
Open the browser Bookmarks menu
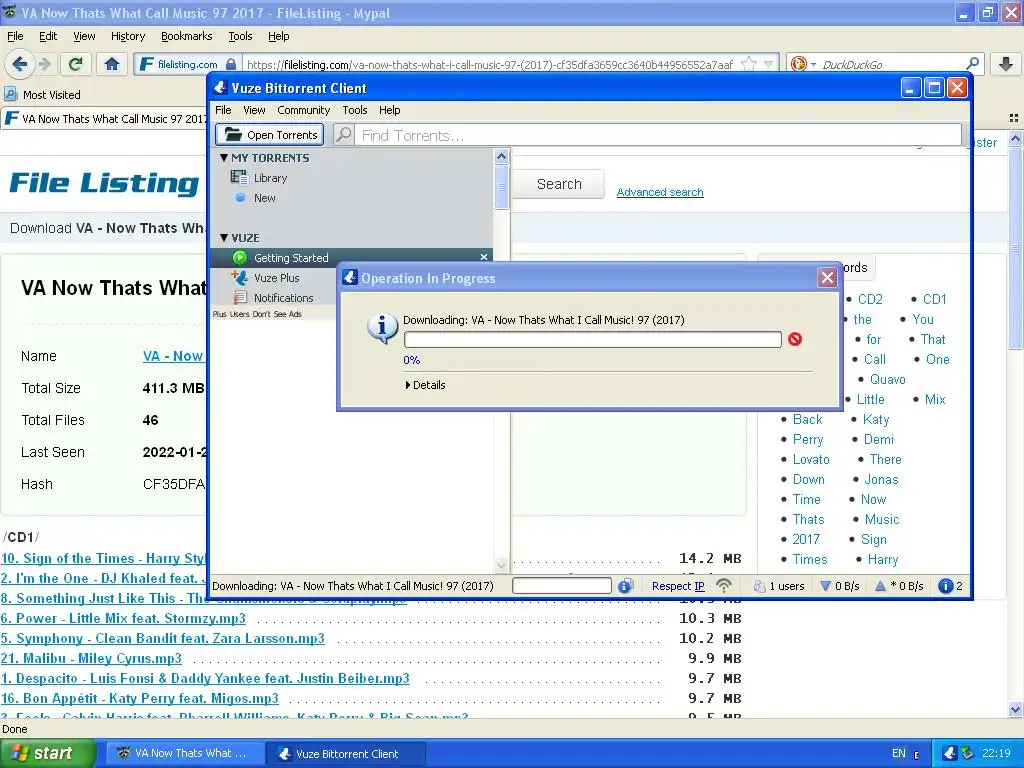pos(187,36)
